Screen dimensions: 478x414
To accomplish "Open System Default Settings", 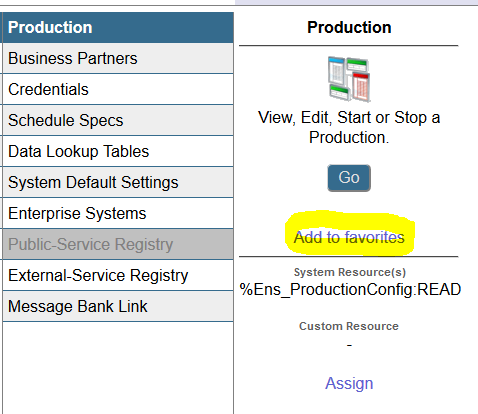I will (118, 182).
